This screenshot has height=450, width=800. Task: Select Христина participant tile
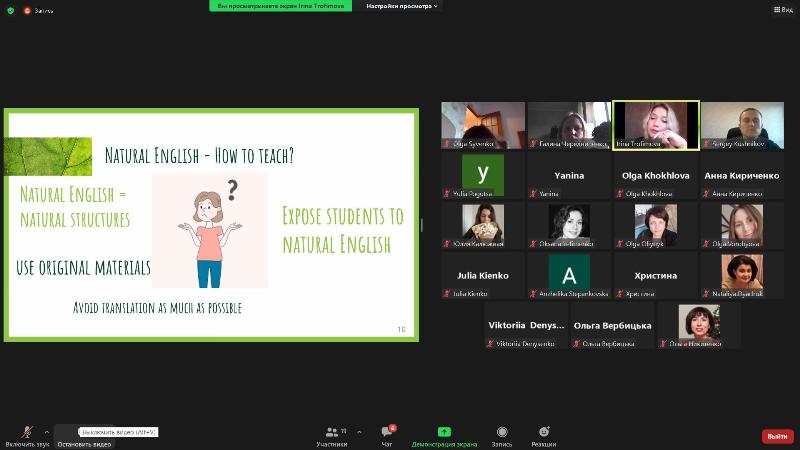pos(656,276)
